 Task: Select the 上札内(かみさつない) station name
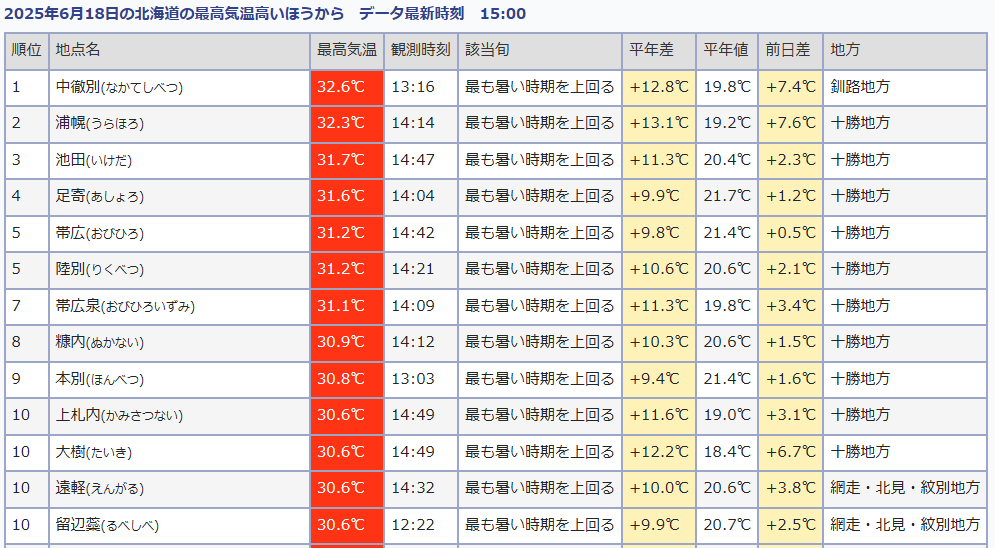click(x=119, y=415)
